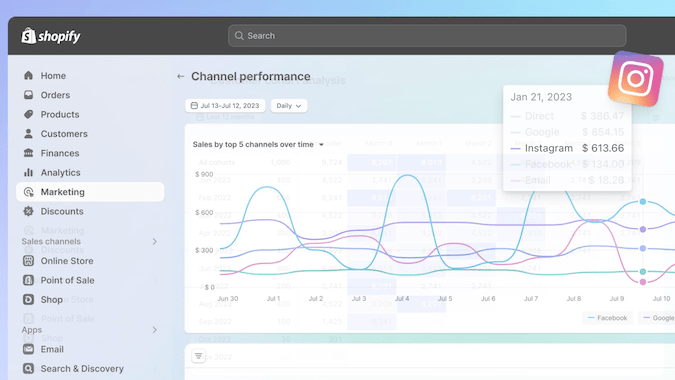Click the Jun 30 axis label

(228, 298)
